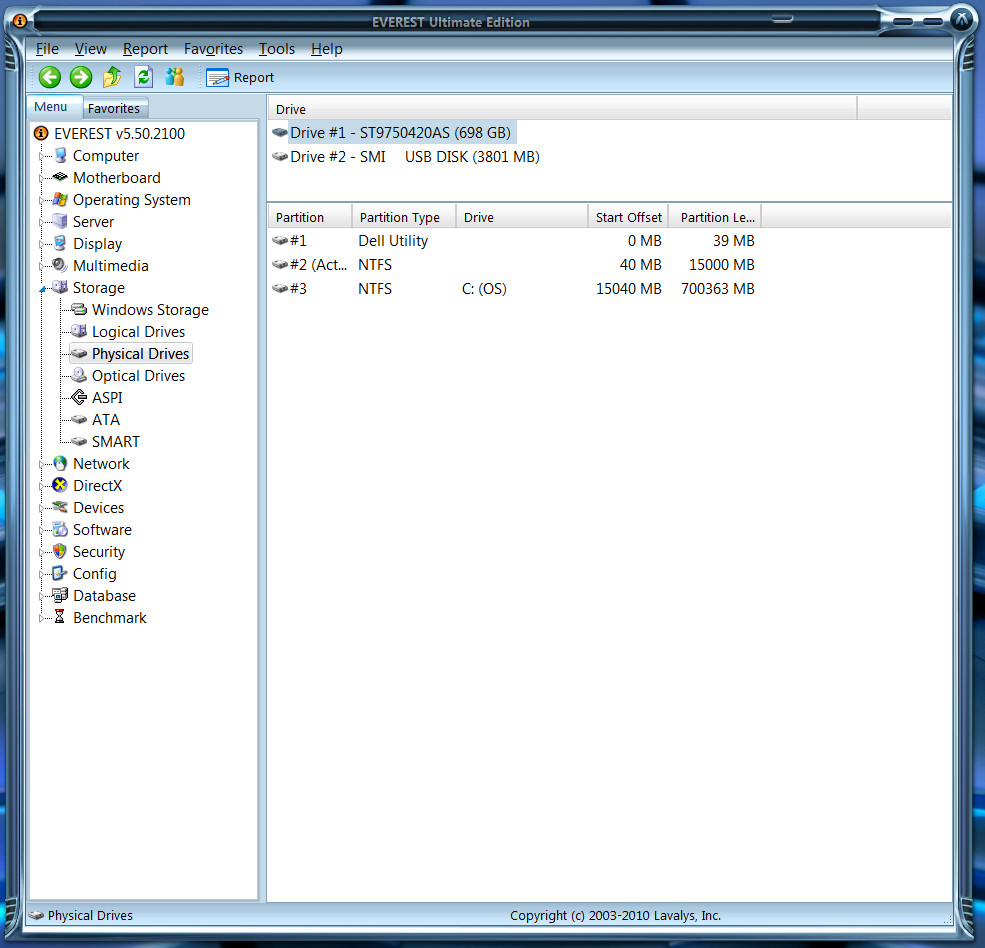Click the ASPI icon in tree
Screen dimensions: 985x948
tap(79, 397)
